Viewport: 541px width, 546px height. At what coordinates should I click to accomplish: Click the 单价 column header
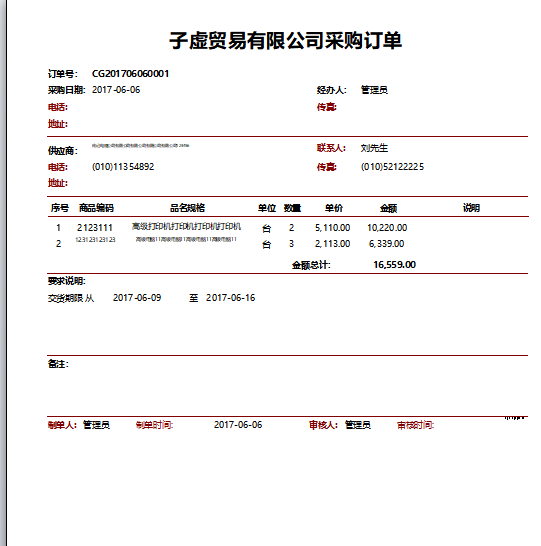pos(334,208)
